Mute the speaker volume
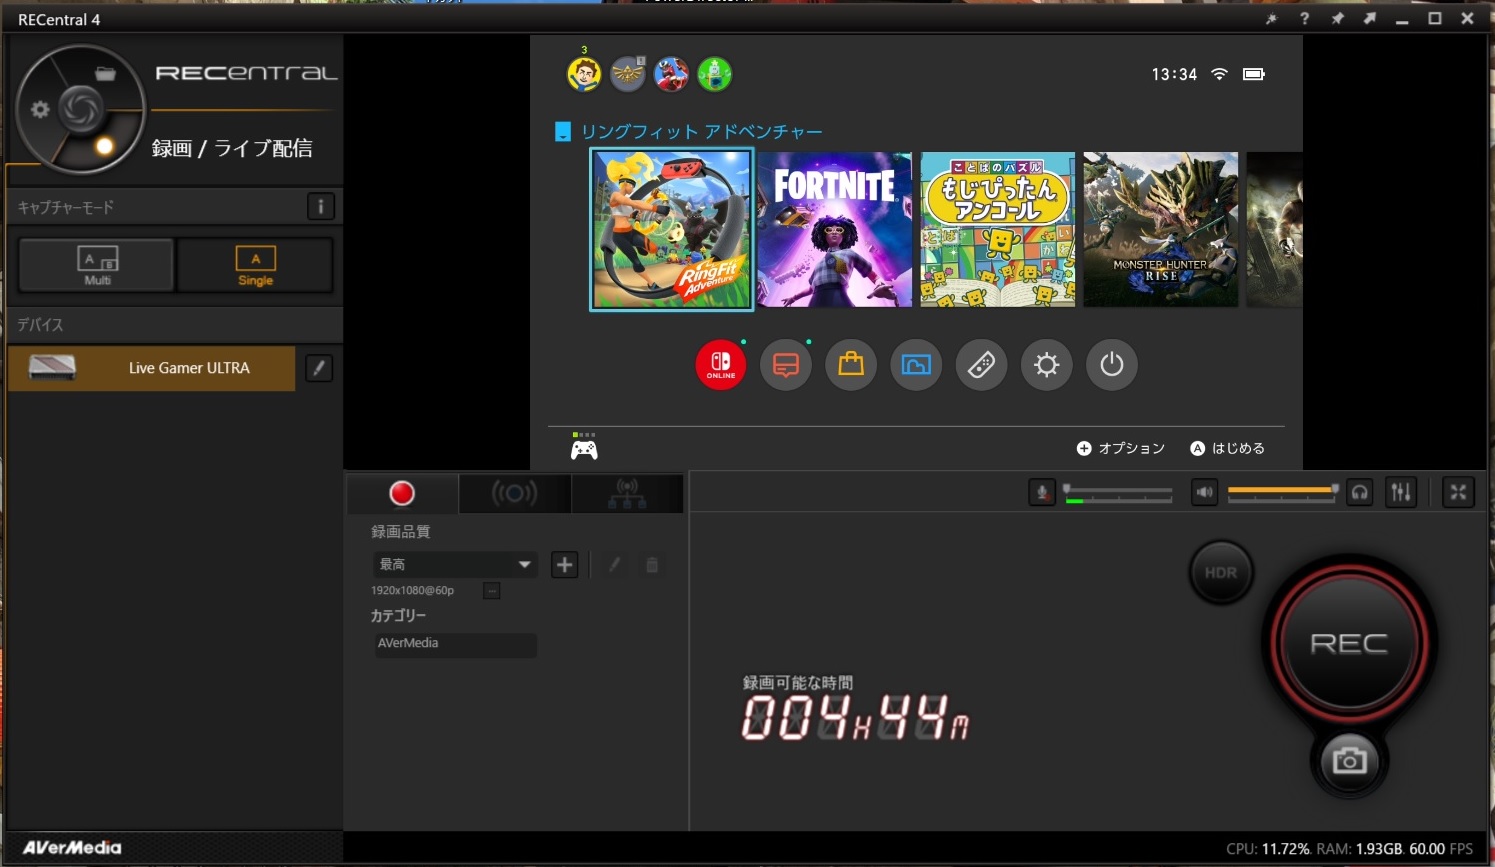Viewport: 1495px width, 867px height. [1205, 492]
